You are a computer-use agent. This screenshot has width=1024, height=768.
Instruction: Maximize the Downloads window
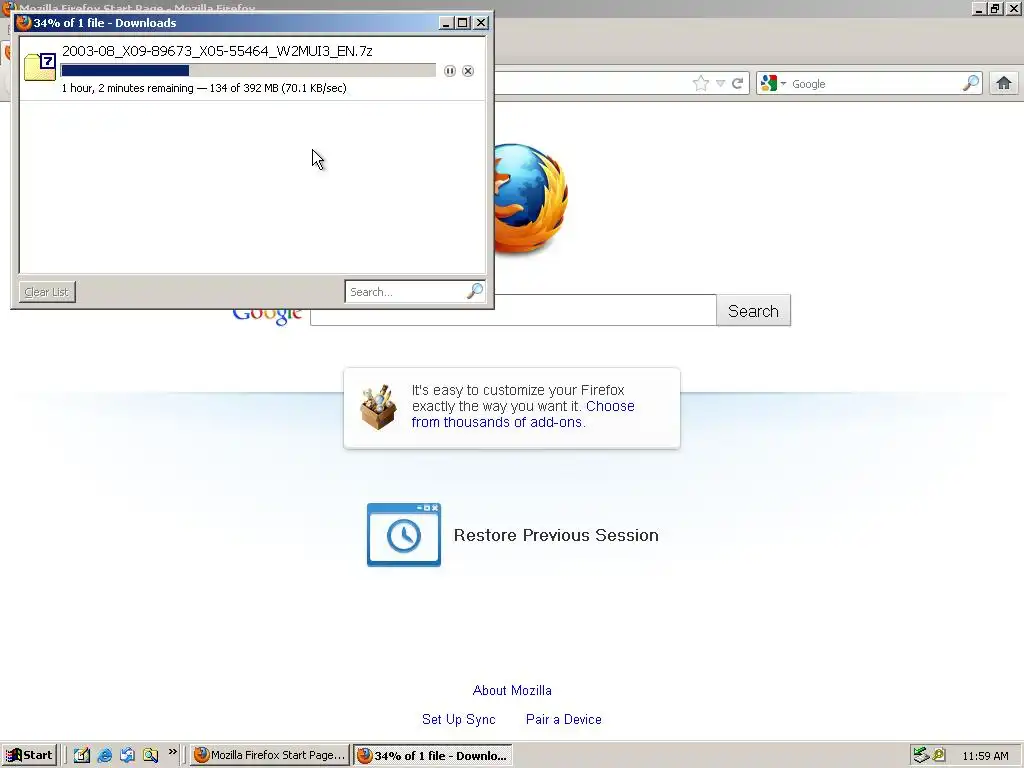pos(463,23)
